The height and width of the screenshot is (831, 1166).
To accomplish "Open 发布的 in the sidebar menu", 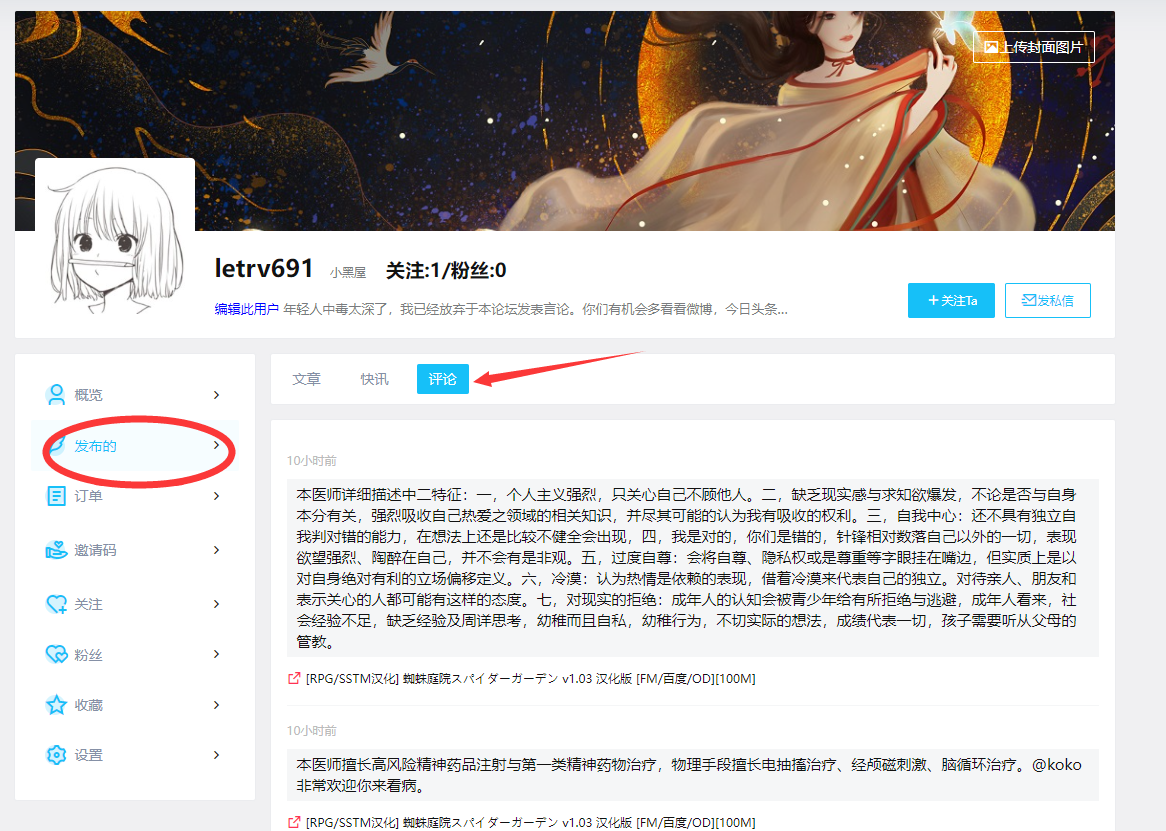I will point(135,445).
